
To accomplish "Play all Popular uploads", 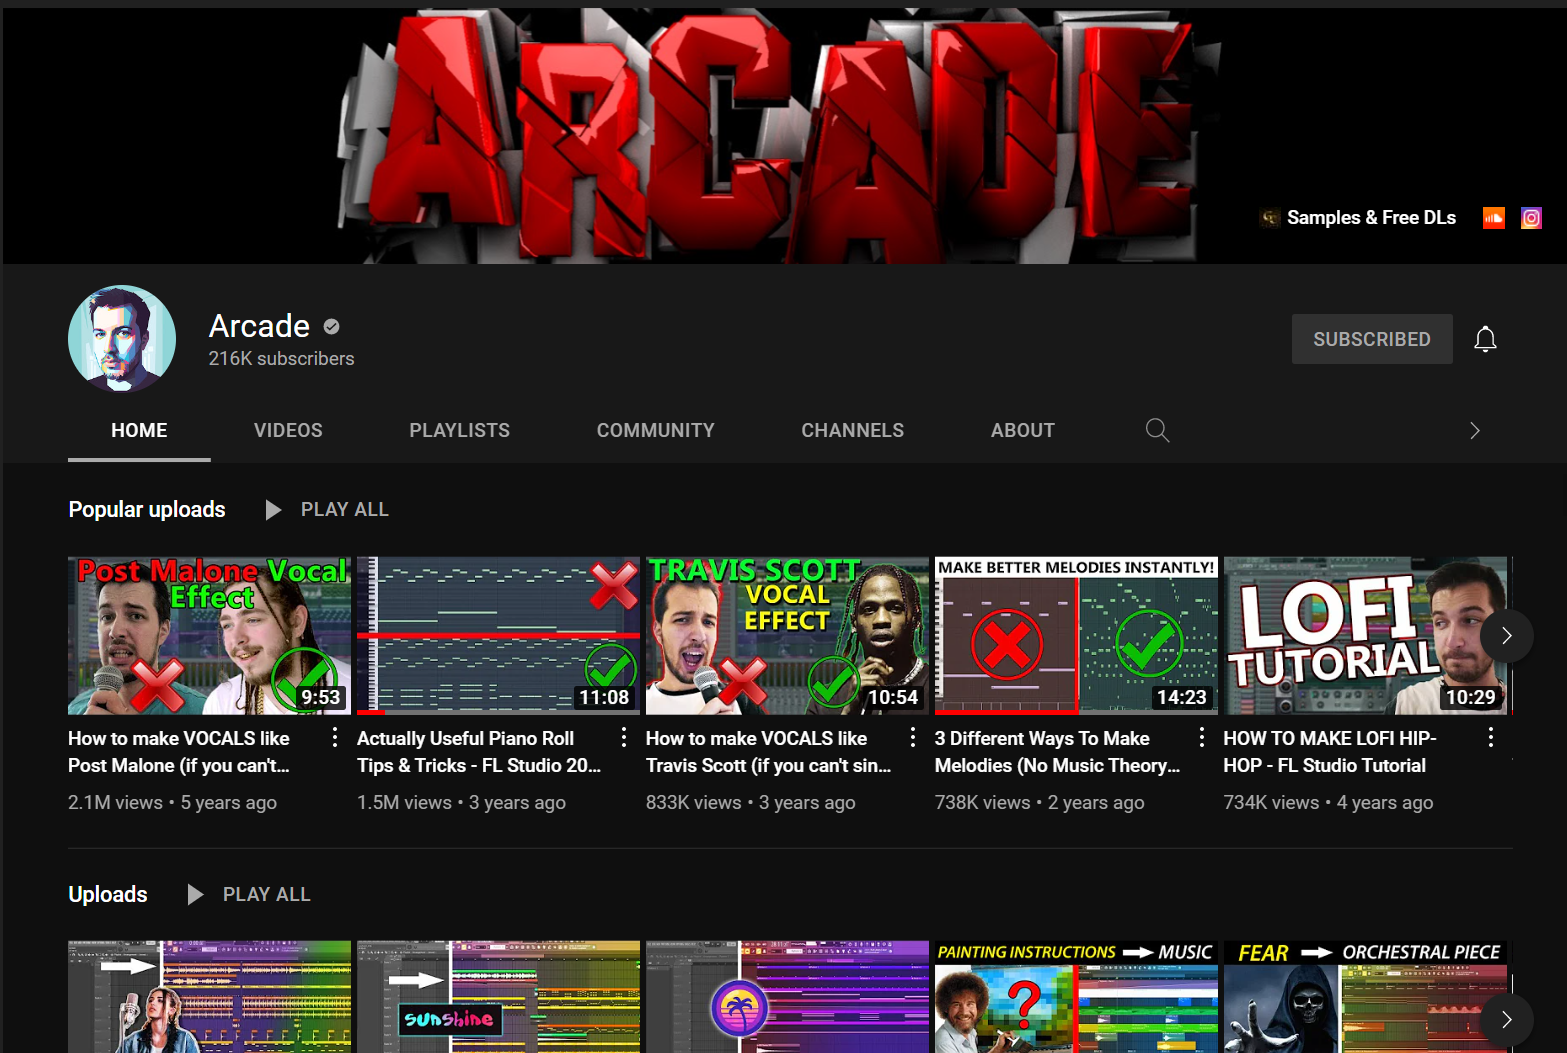I will (328, 510).
